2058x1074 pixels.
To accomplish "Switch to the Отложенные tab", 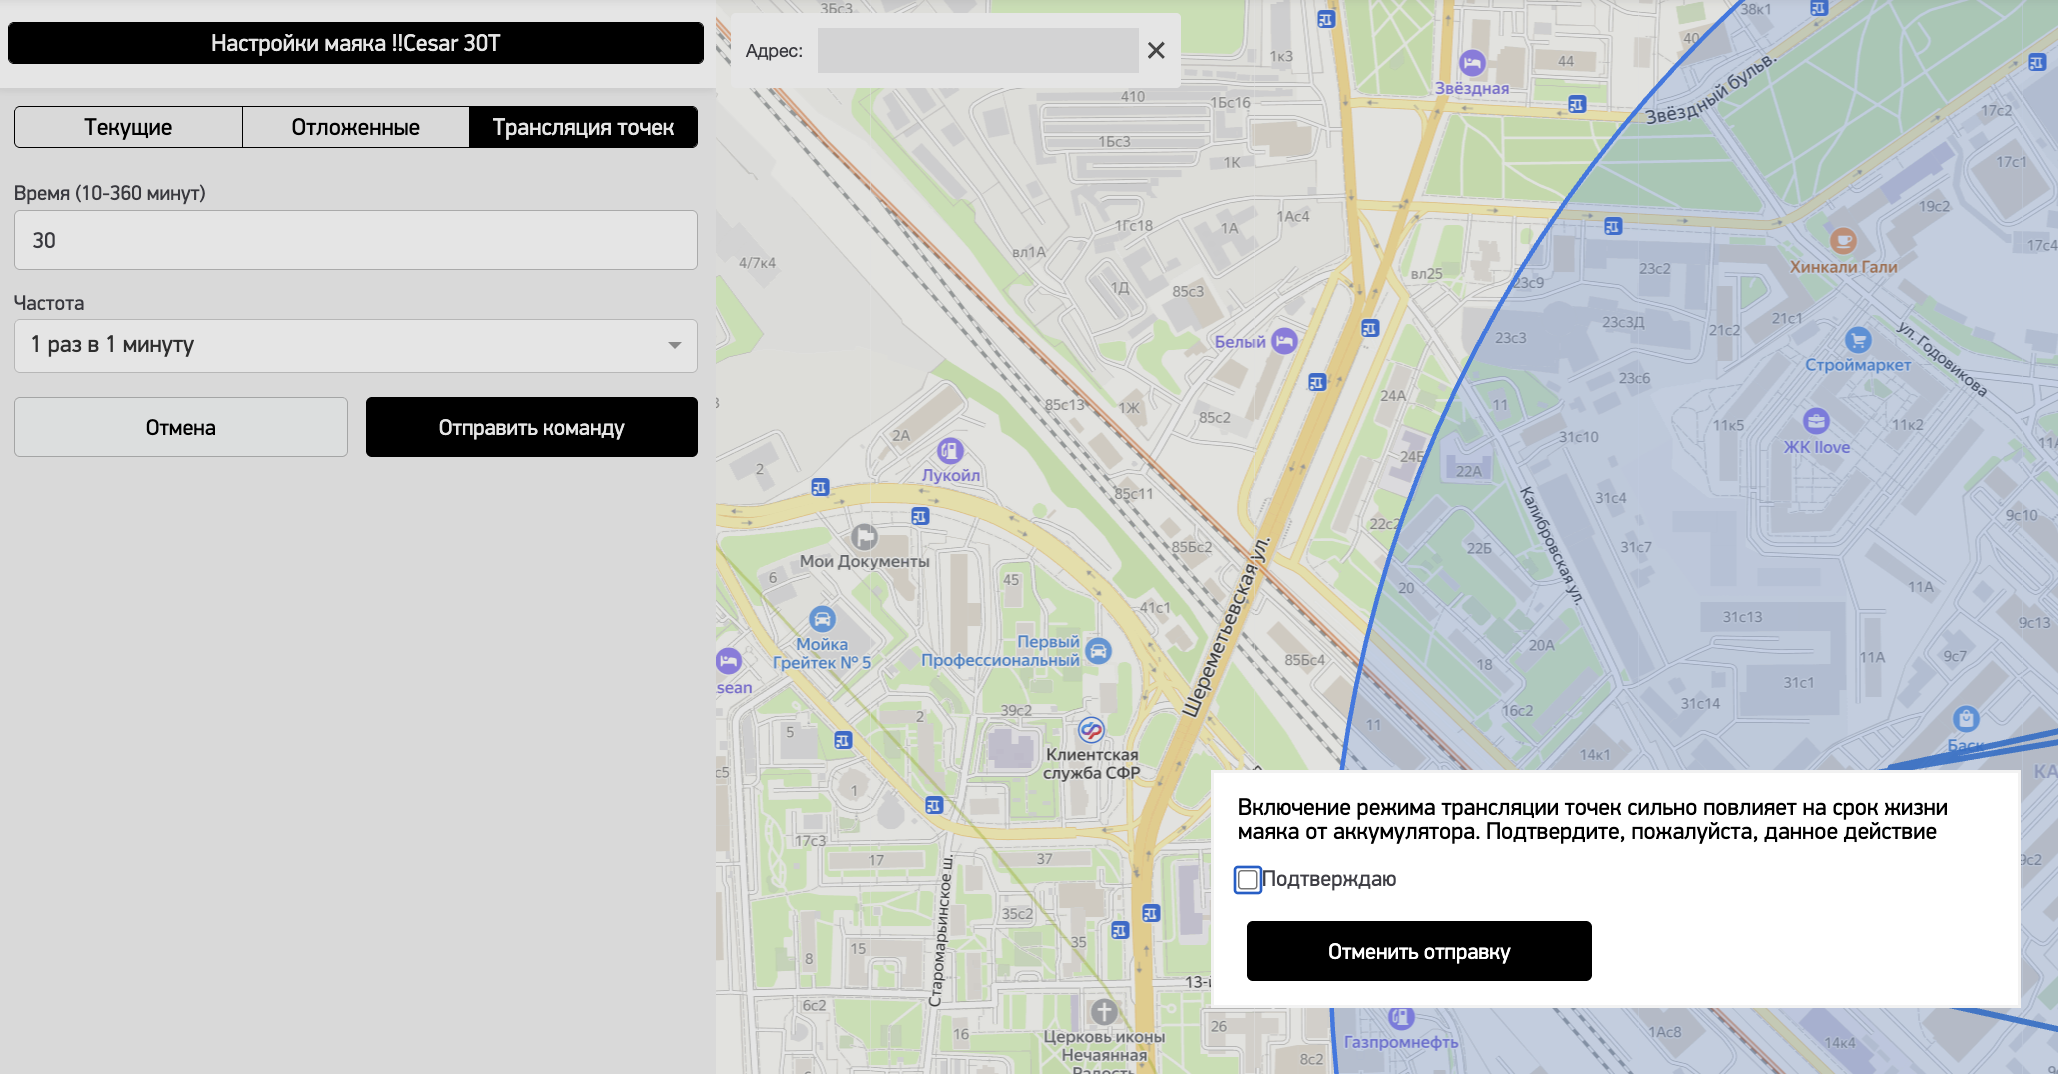I will [355, 127].
